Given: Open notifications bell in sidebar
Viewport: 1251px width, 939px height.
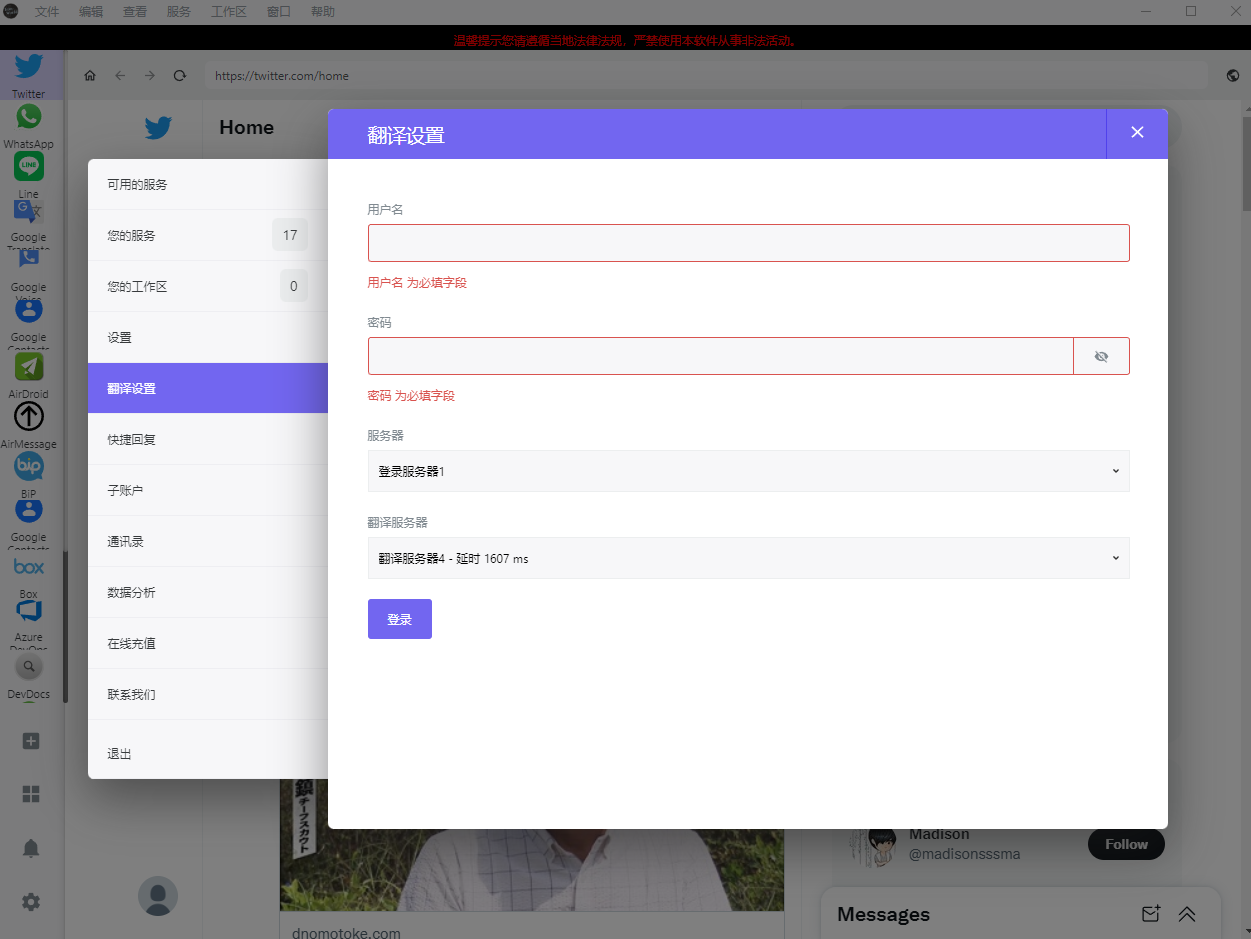Looking at the screenshot, I should [31, 848].
